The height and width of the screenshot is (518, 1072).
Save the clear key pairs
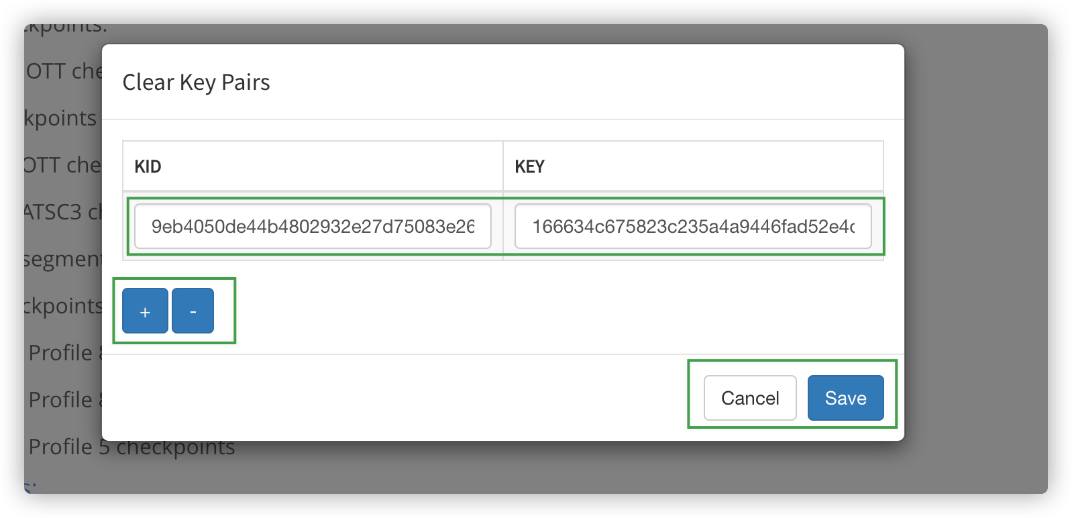pos(845,398)
